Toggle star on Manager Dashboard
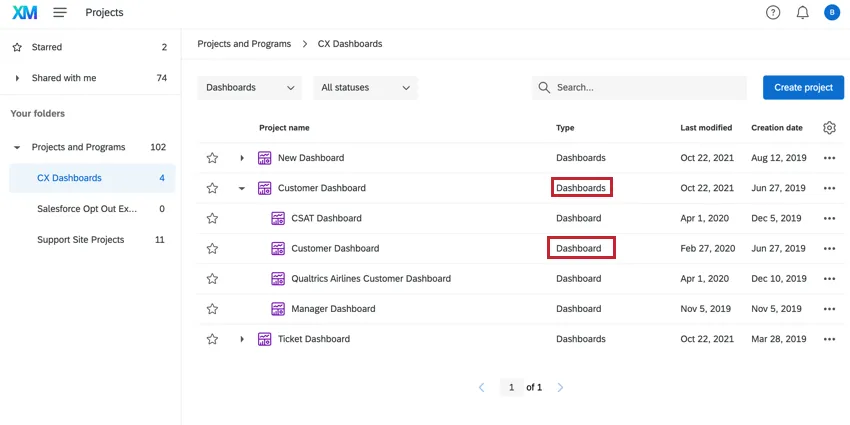850x425 pixels. pos(212,309)
